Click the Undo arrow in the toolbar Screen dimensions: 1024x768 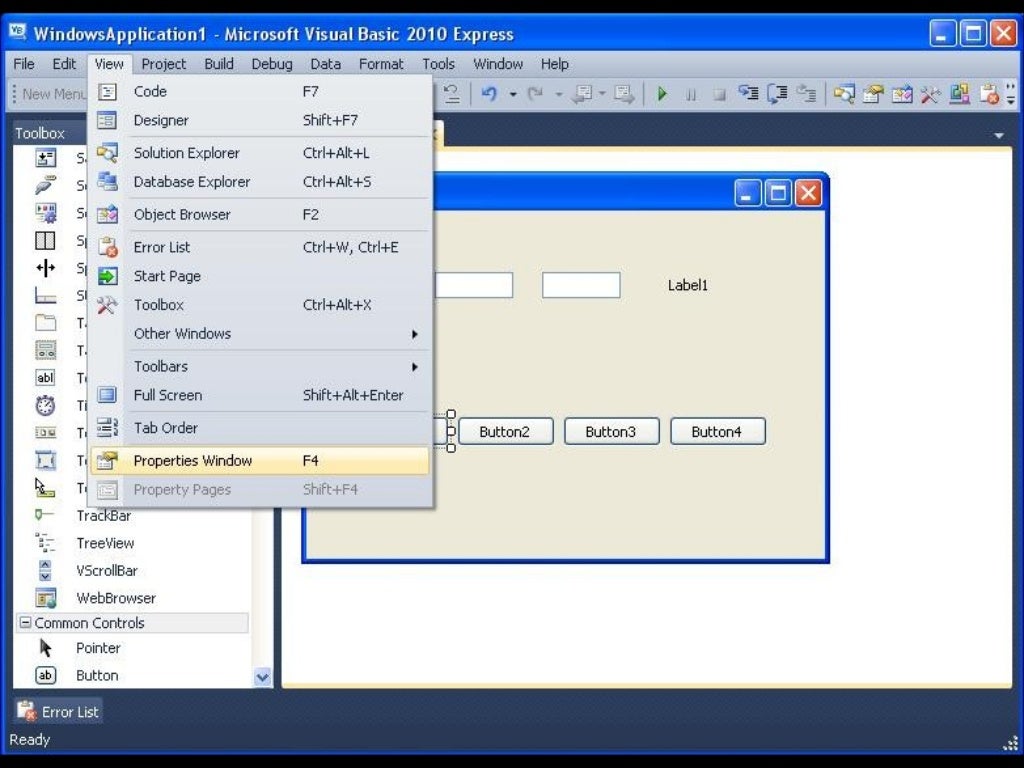click(488, 94)
